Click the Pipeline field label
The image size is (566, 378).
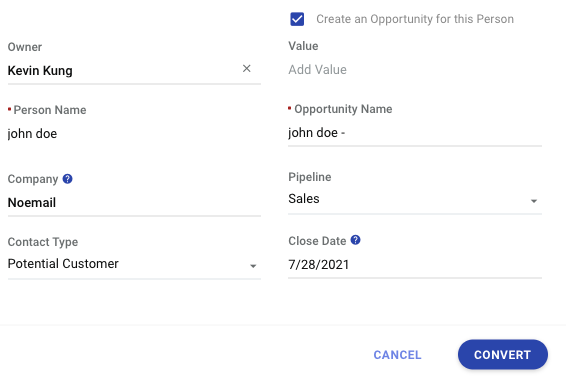tap(310, 177)
